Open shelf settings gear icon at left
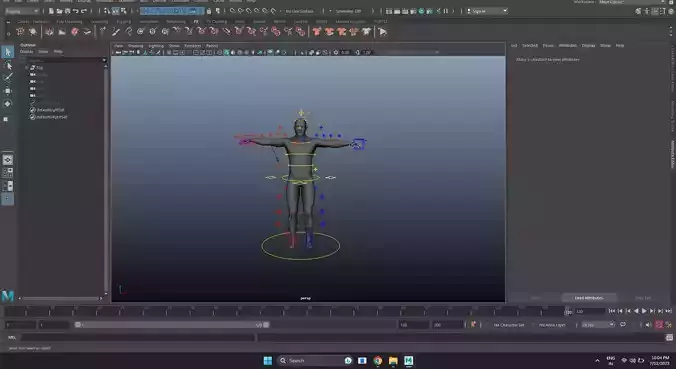The width and height of the screenshot is (676, 369). coord(8,33)
